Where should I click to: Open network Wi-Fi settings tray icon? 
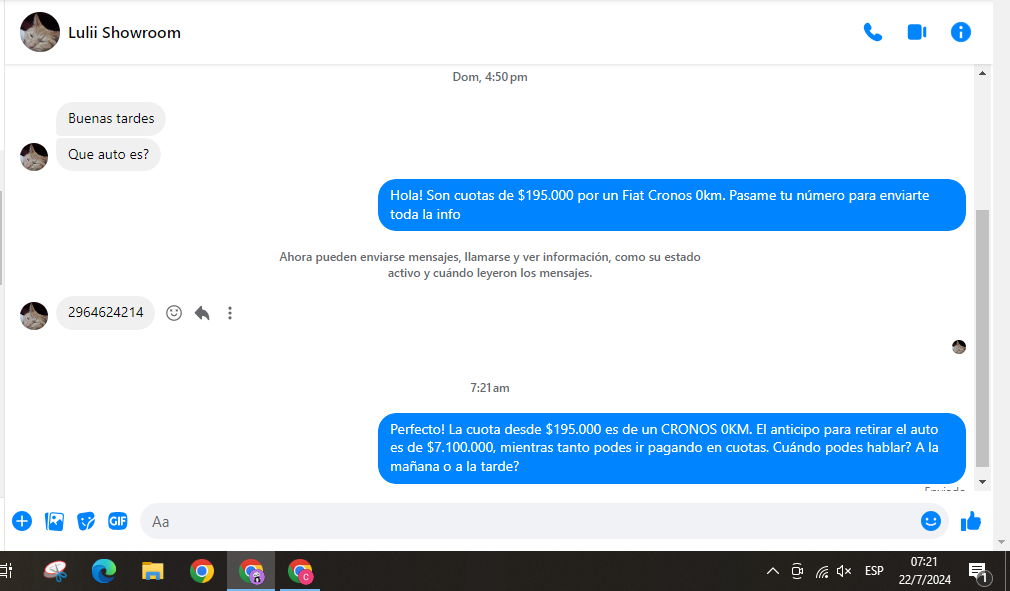[821, 571]
